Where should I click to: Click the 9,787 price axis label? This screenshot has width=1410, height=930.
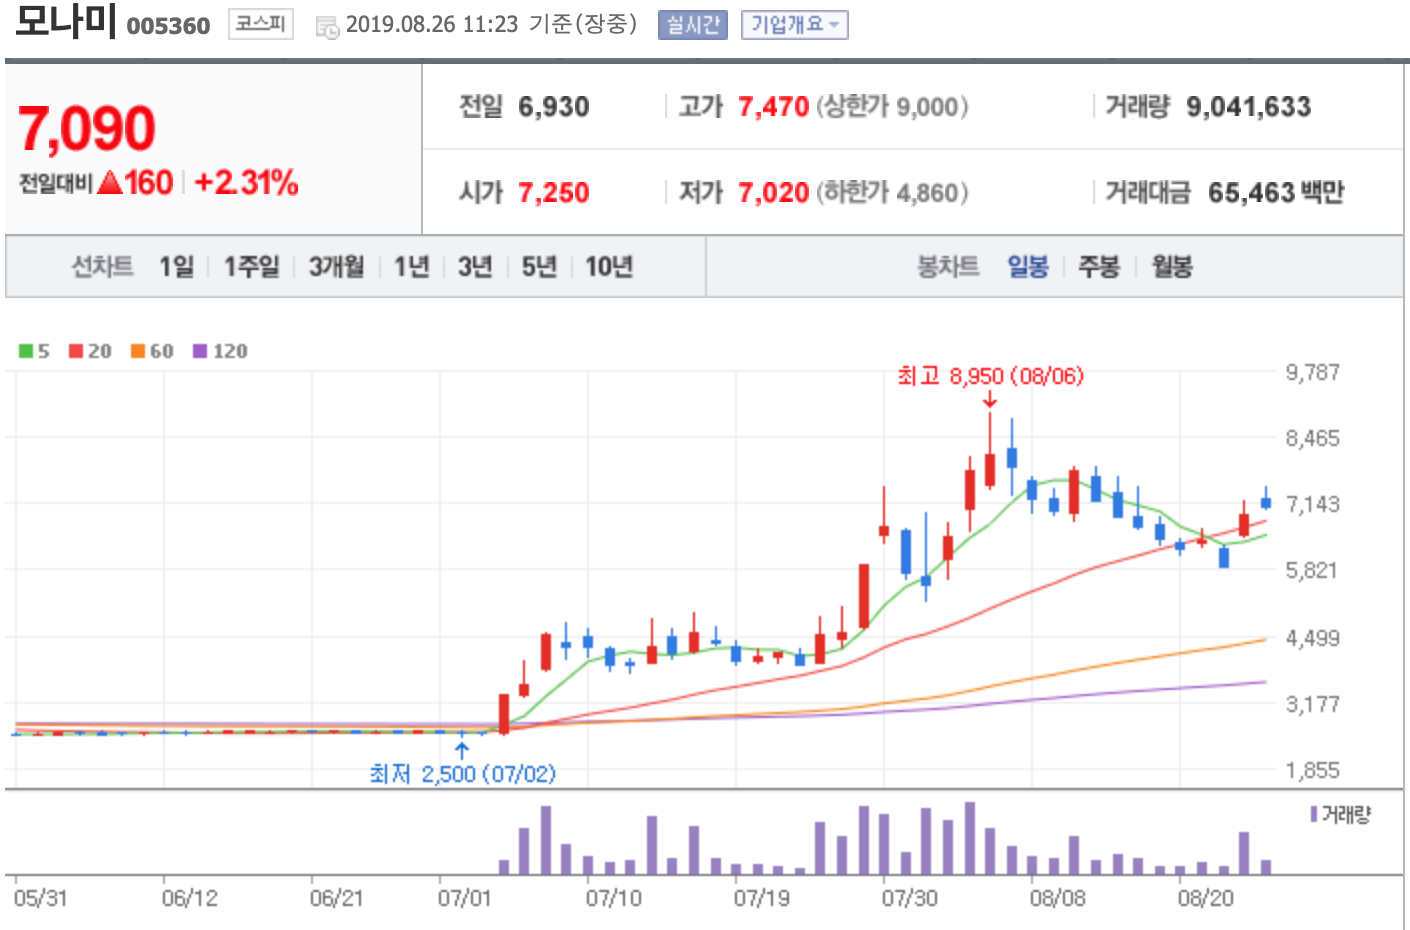point(1312,372)
